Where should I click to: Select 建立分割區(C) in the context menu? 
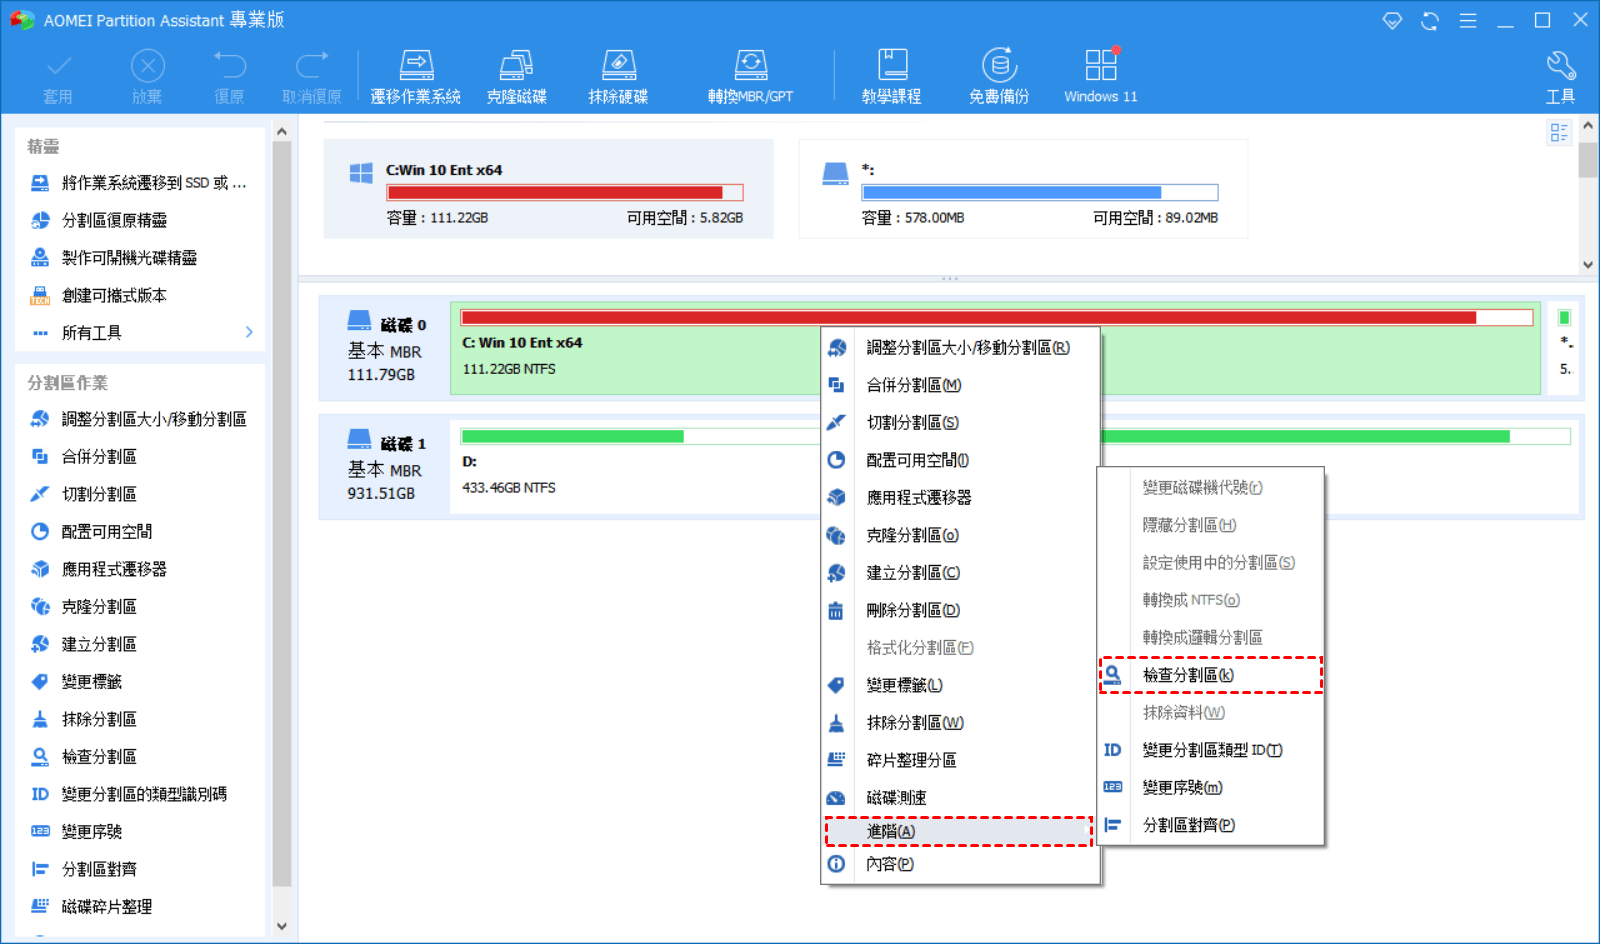pyautogui.click(x=960, y=573)
